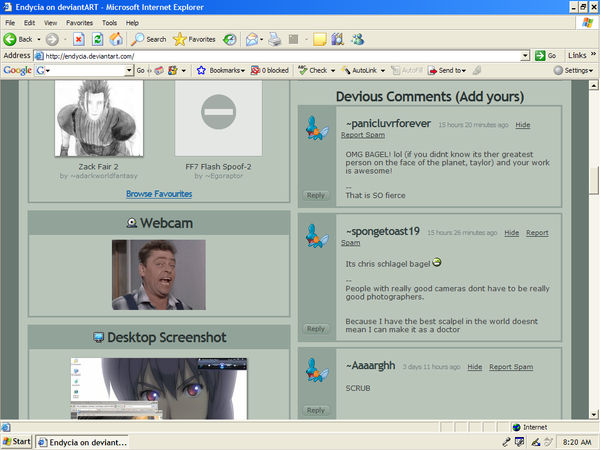Screen dimensions: 600x450
Task: Expand the Links toolbar chevron
Action: pos(593,54)
